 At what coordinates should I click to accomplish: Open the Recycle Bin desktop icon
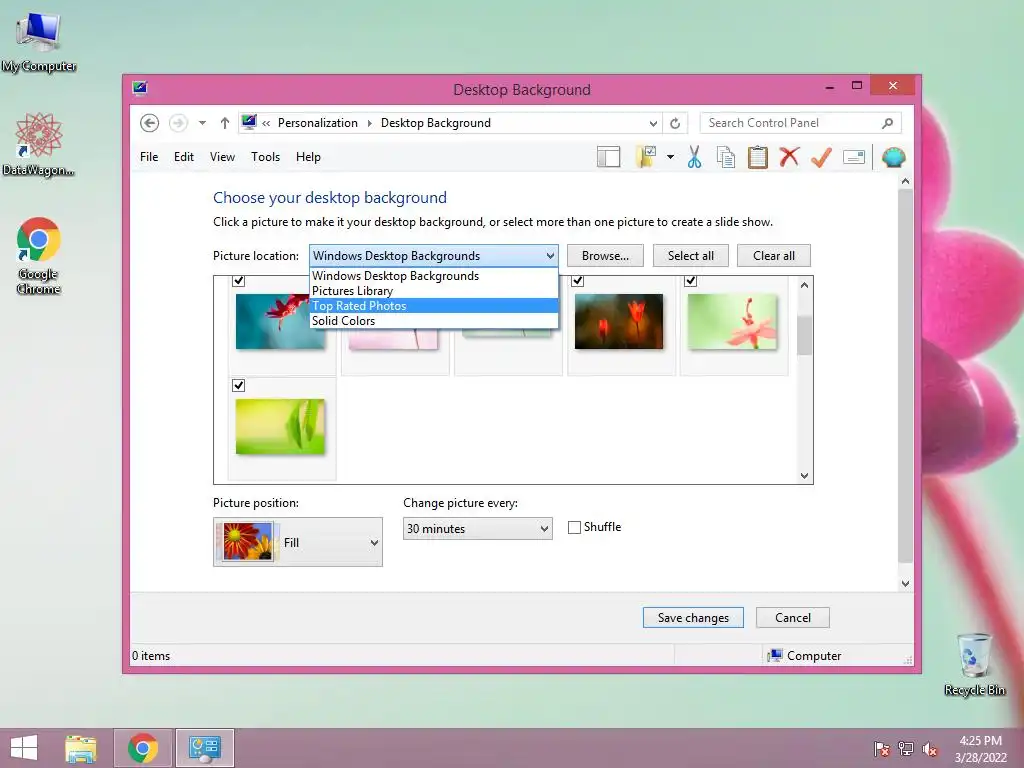point(974,664)
